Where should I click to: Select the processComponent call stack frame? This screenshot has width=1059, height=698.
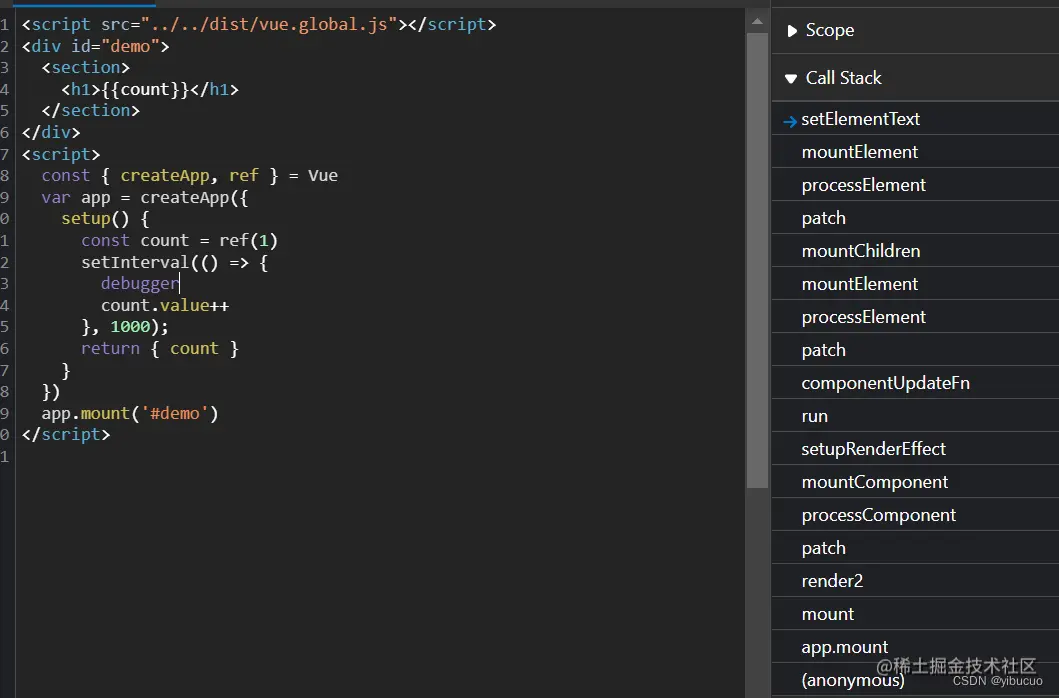click(x=915, y=516)
